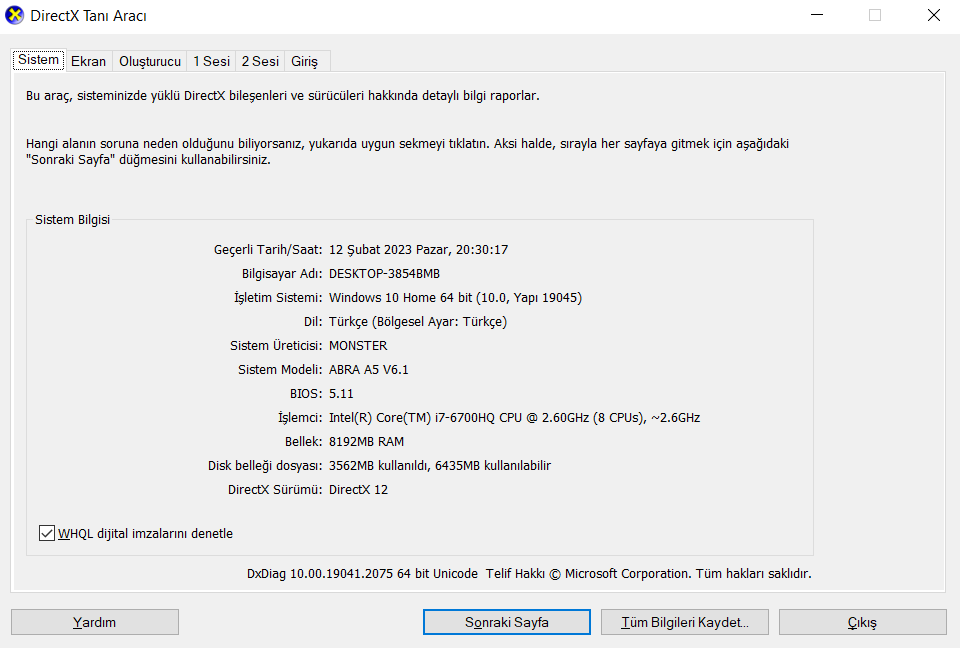
Task: Click the İşletim Sistemi label
Action: point(278,298)
